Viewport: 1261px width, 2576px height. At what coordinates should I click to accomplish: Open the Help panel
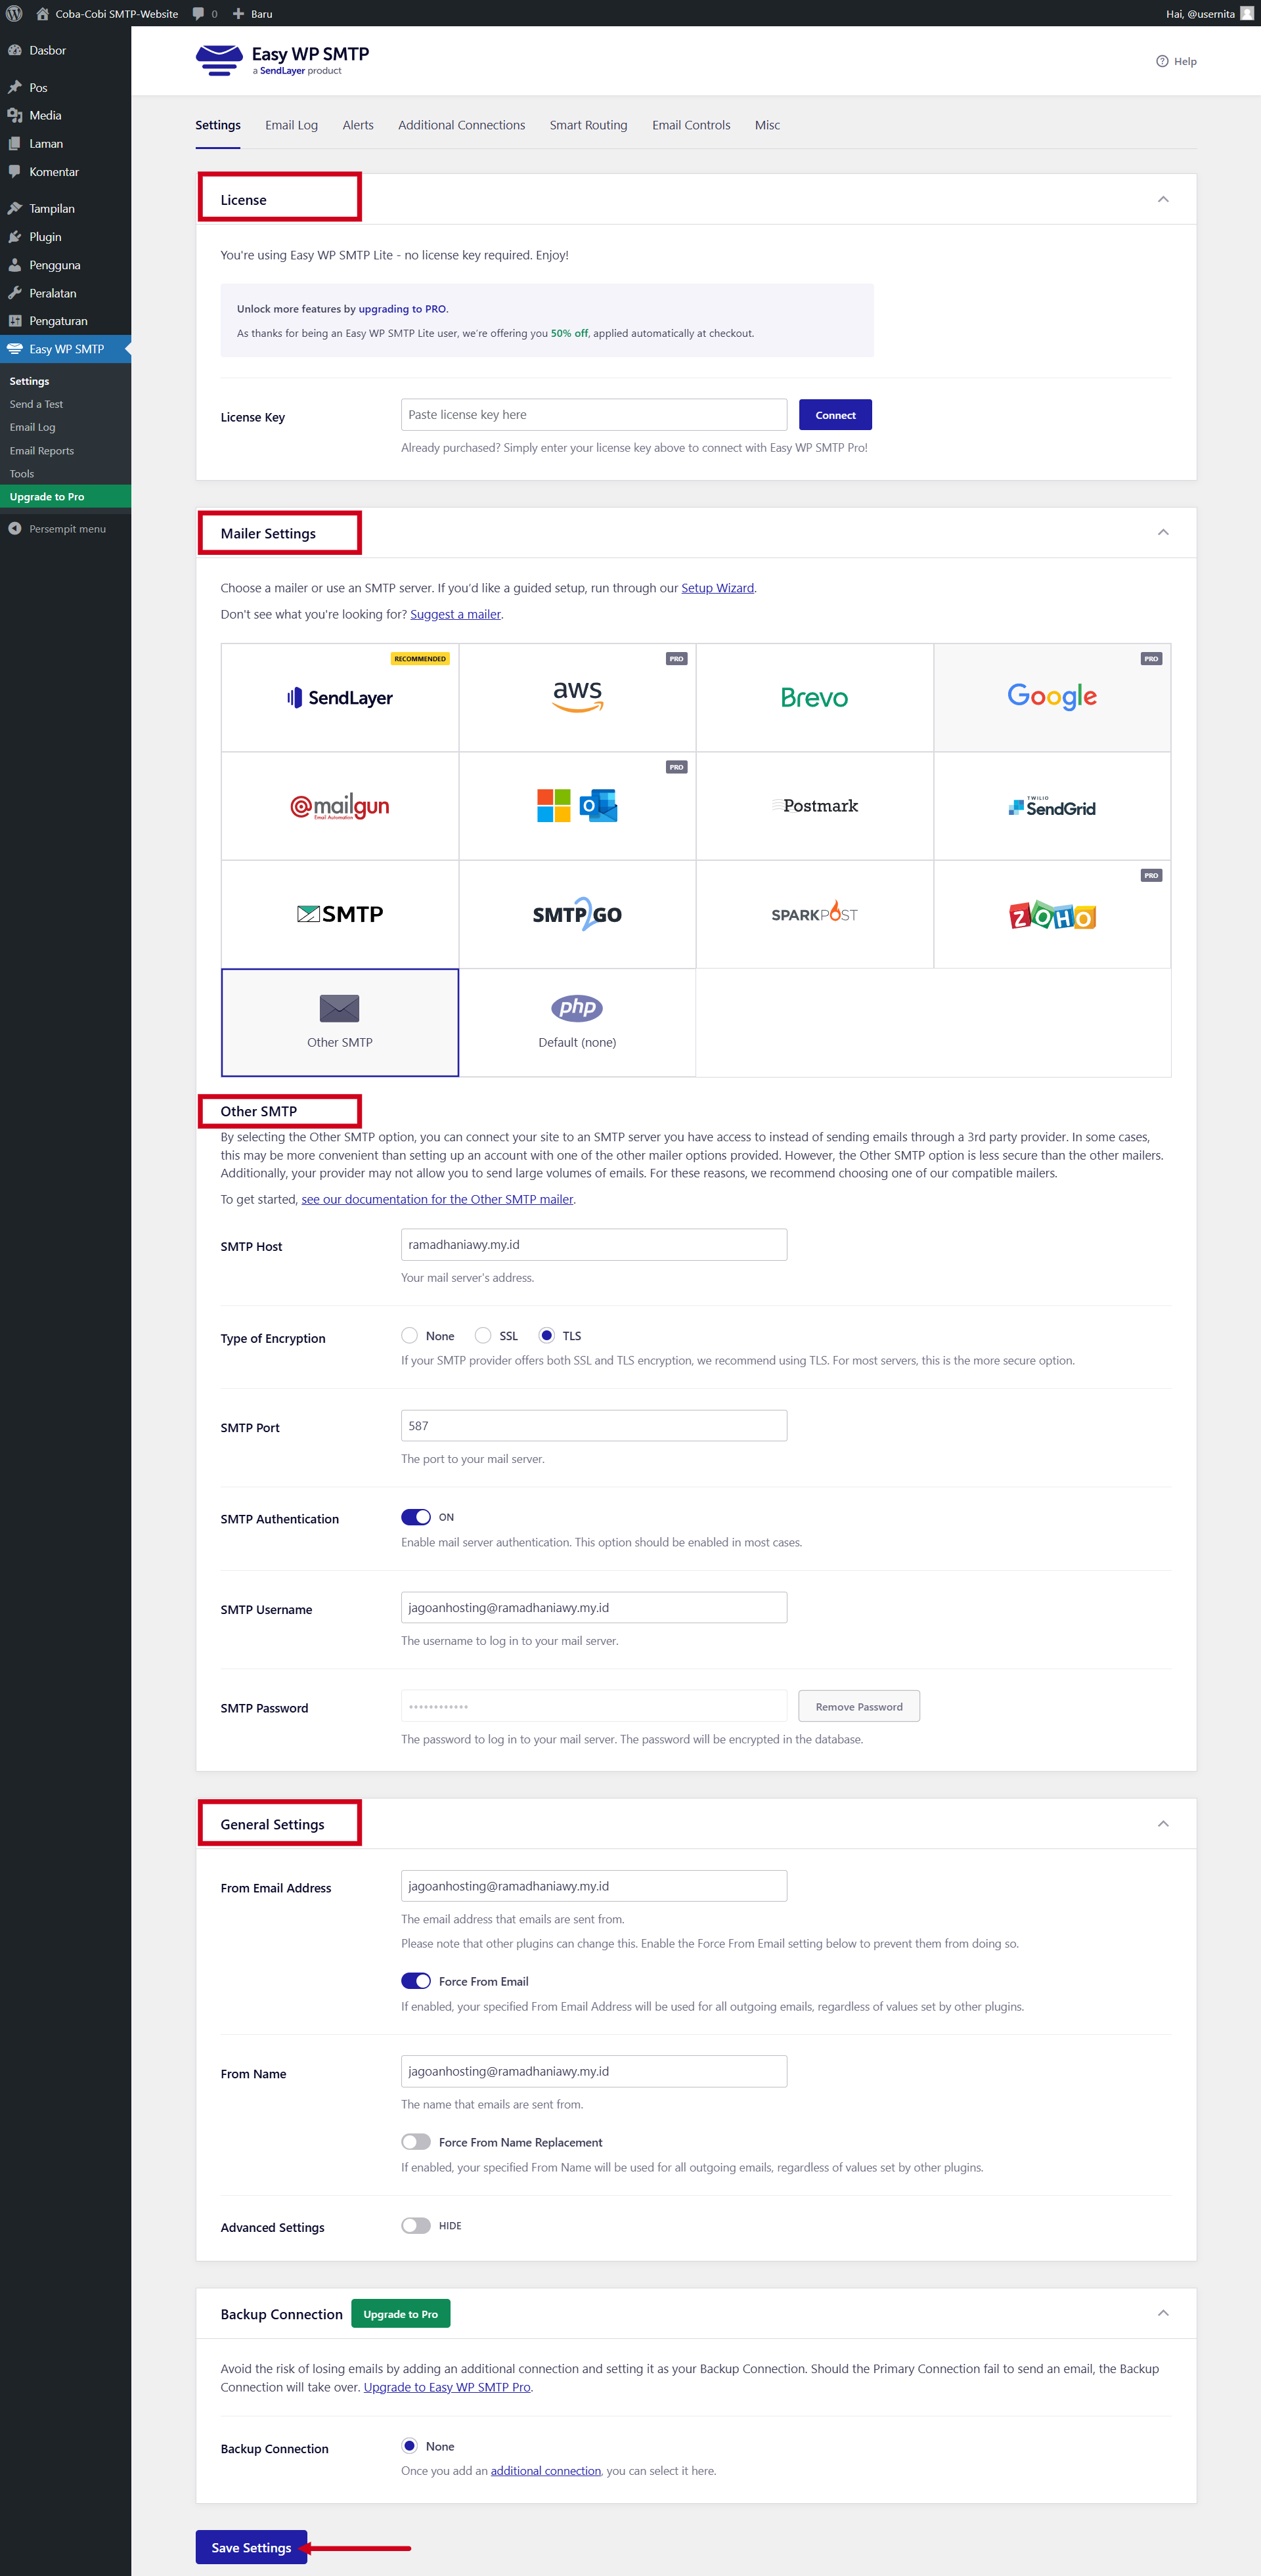coord(1176,61)
